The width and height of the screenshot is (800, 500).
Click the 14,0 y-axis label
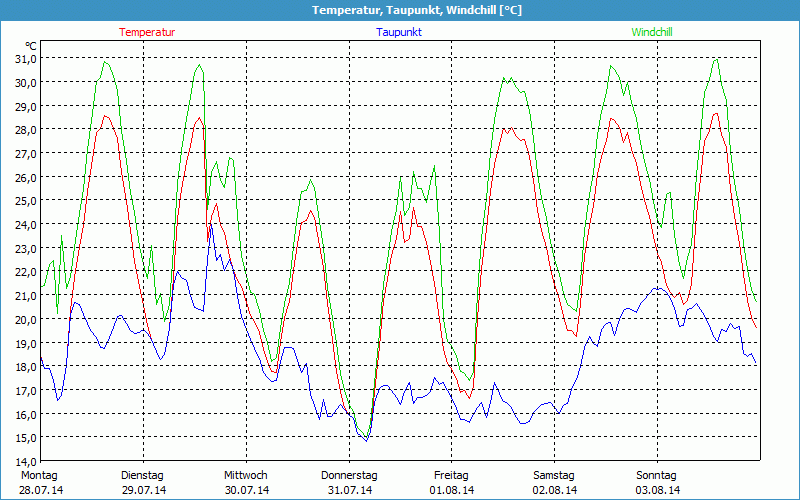coord(26,462)
